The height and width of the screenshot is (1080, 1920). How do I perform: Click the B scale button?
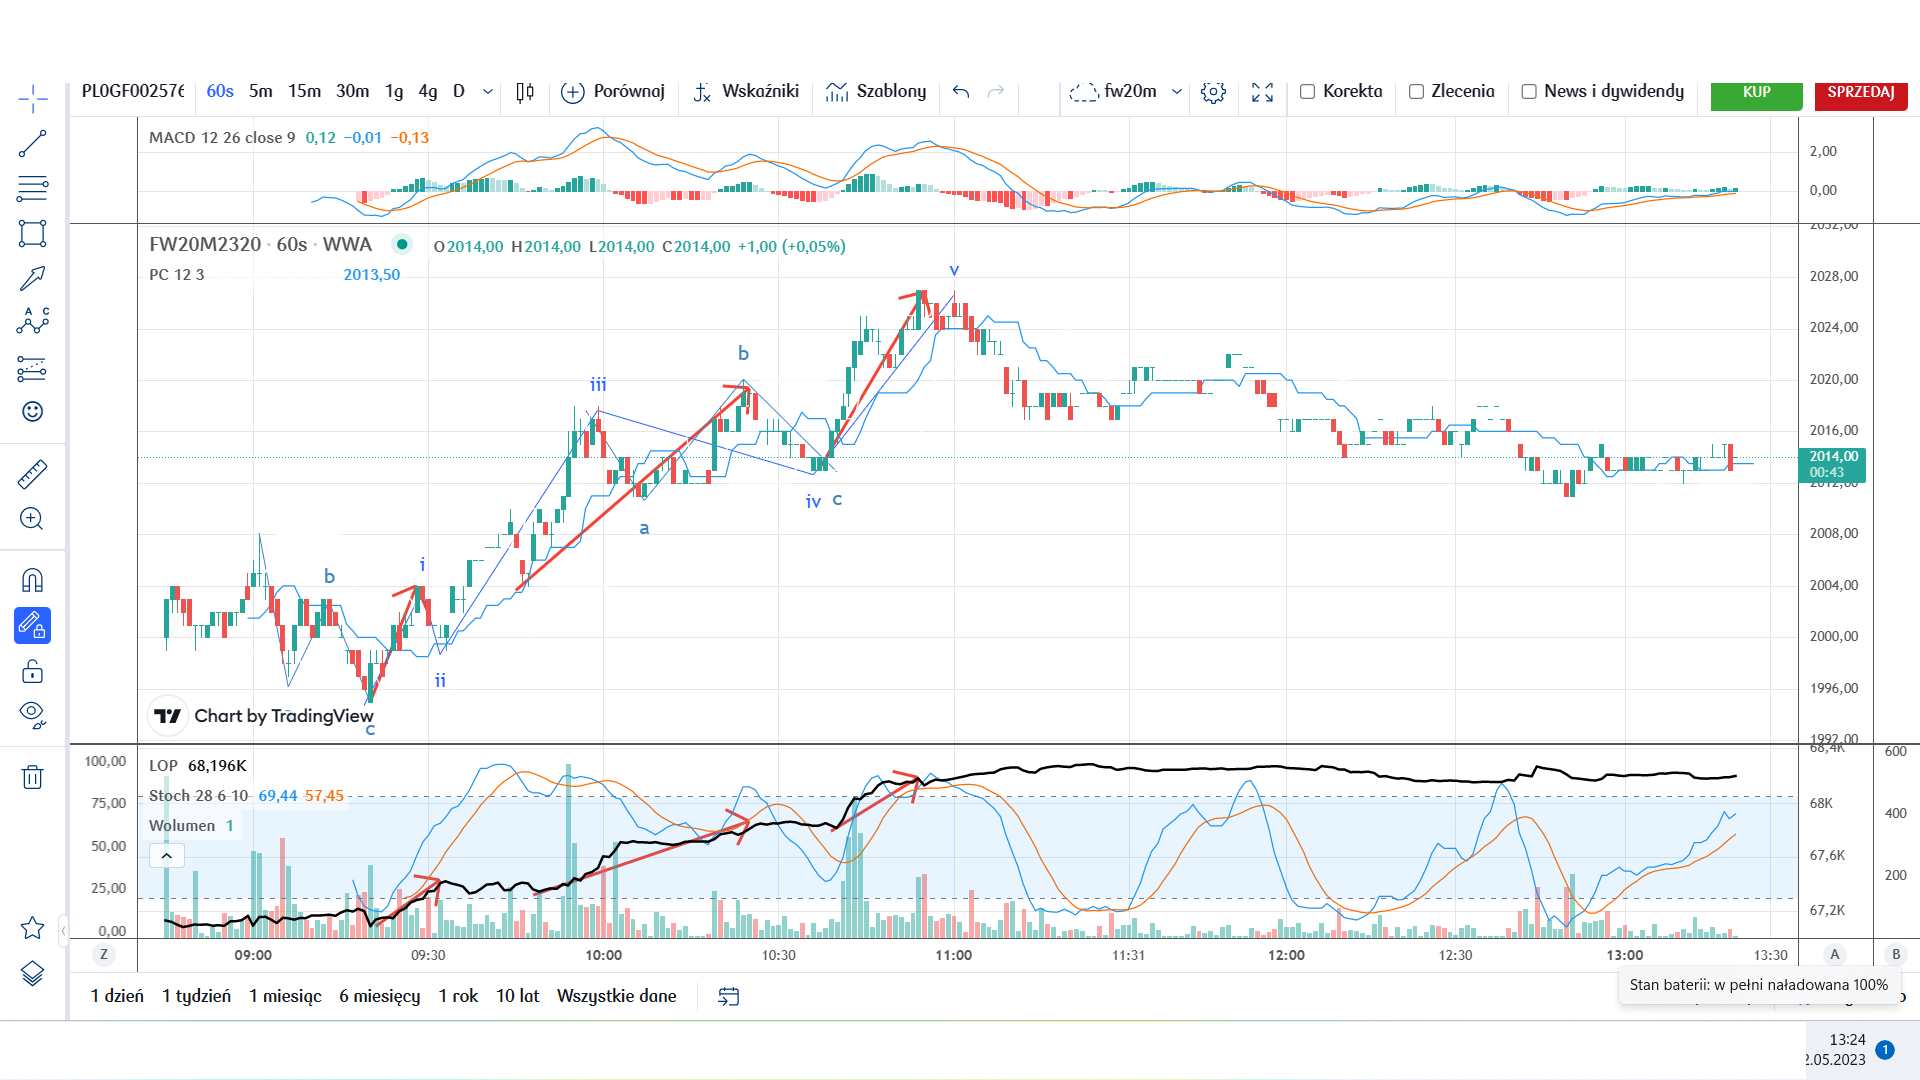click(1896, 955)
